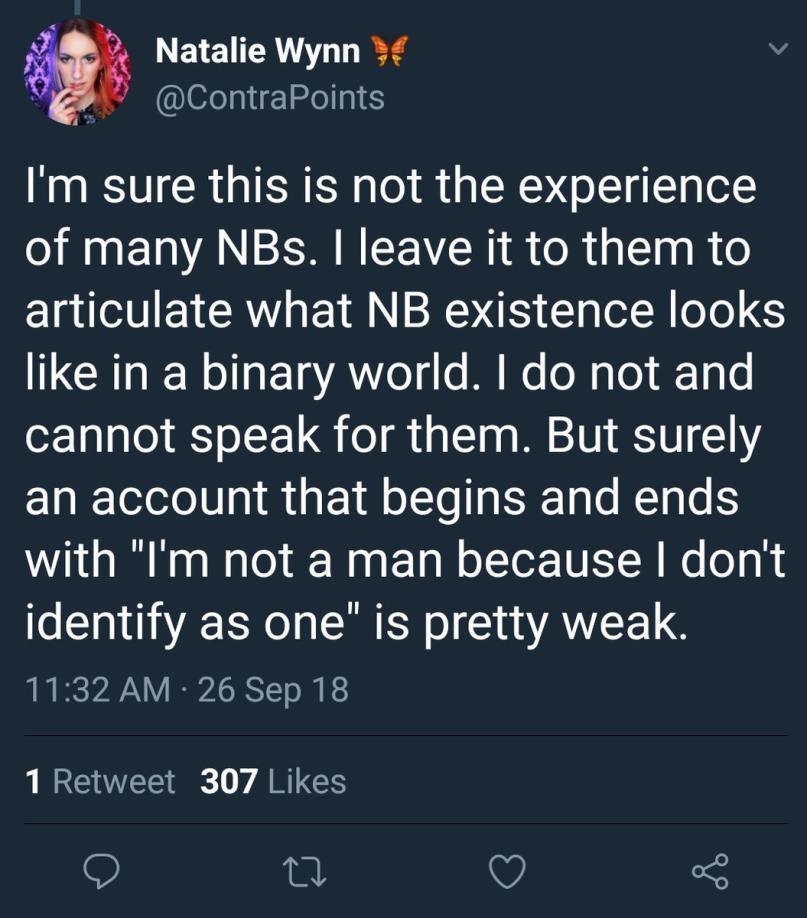Image resolution: width=807 pixels, height=918 pixels.
Task: Open the share icon options
Action: click(x=711, y=872)
